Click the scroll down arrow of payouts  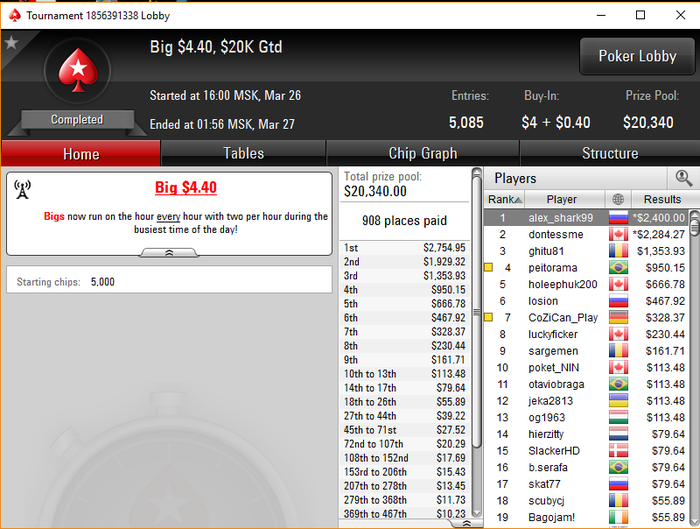pyautogui.click(x=477, y=513)
